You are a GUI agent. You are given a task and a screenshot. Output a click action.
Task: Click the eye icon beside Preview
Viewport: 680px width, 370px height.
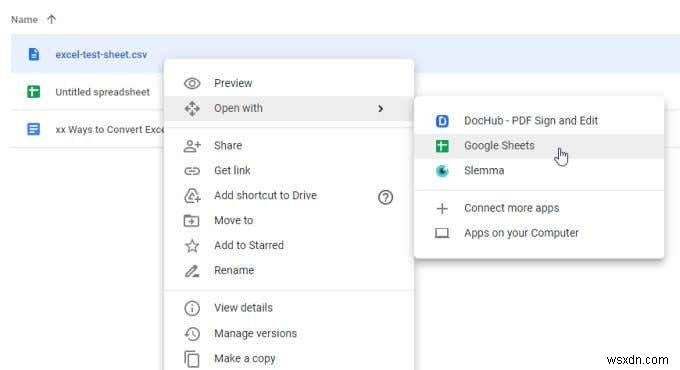(x=192, y=83)
